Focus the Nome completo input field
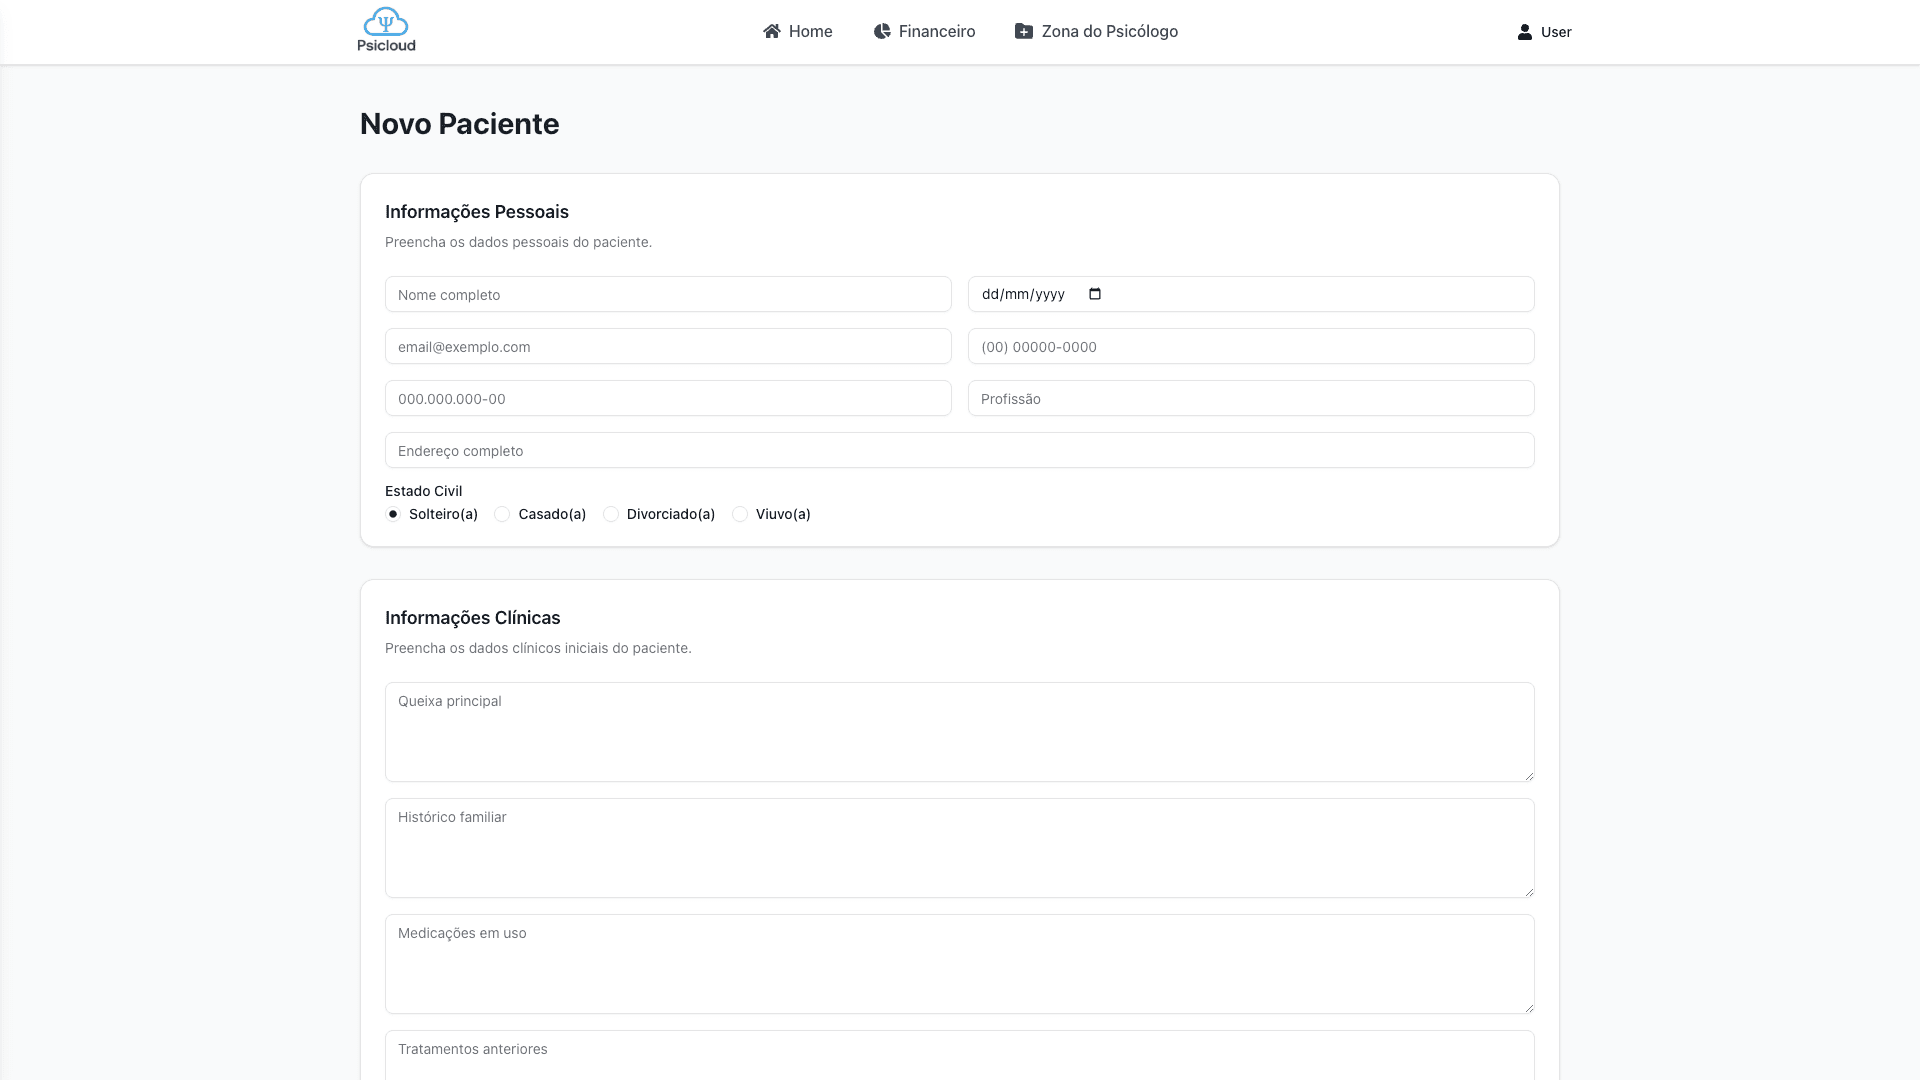Viewport: 1920px width, 1080px height. [668, 294]
